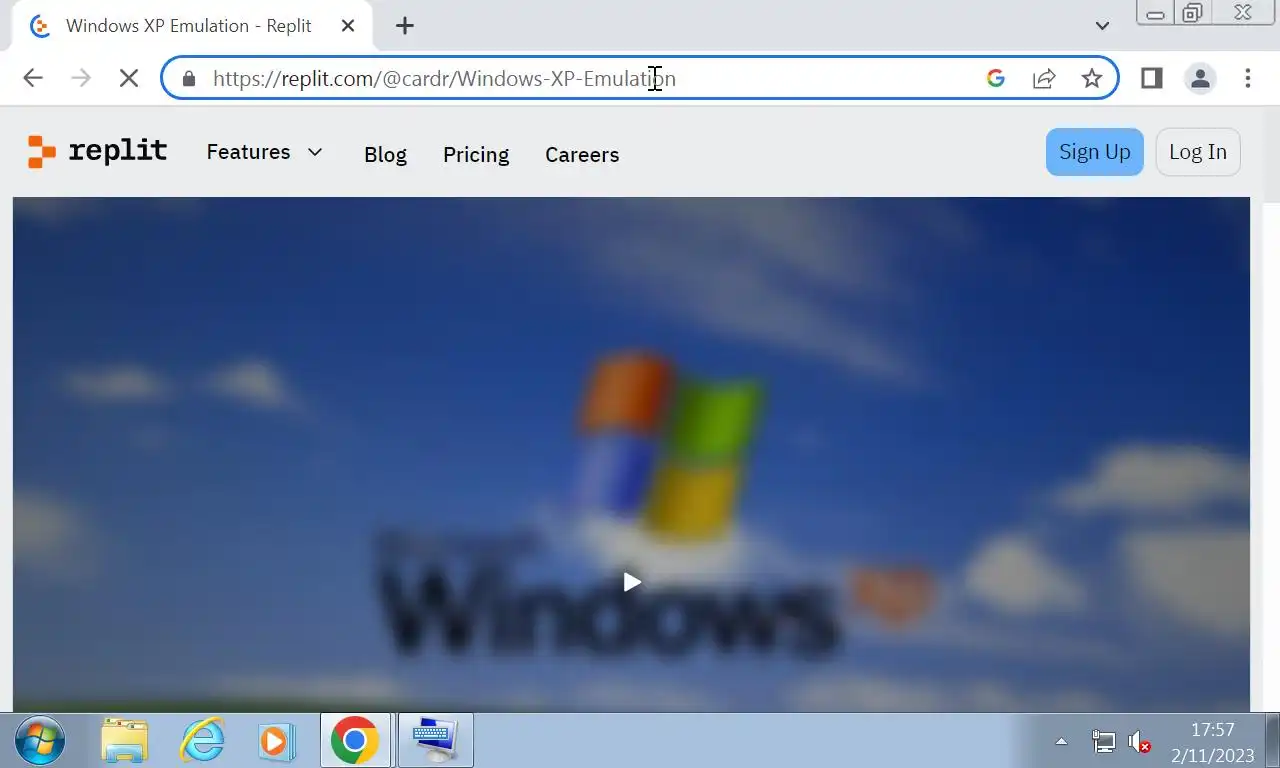The height and width of the screenshot is (768, 1280).
Task: Click the Log In button
Action: pyautogui.click(x=1198, y=152)
